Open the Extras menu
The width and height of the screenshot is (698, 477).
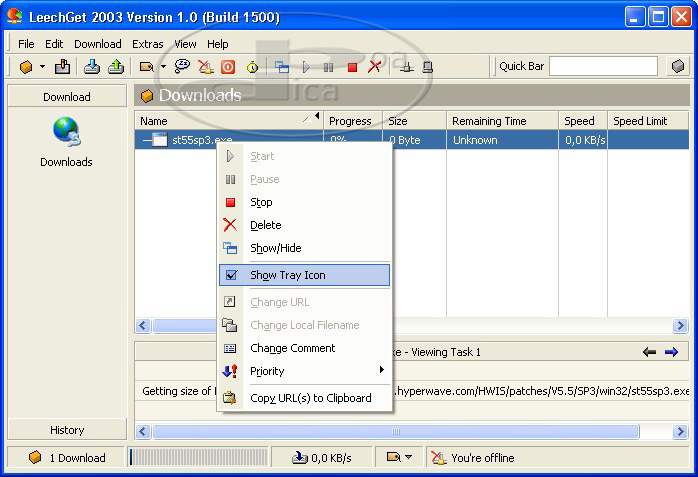click(x=147, y=44)
